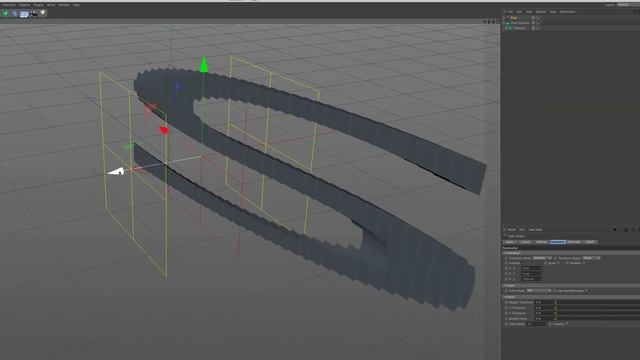The width and height of the screenshot is (640, 360).
Task: Select the highlighted Parameter tab
Action: tap(558, 242)
